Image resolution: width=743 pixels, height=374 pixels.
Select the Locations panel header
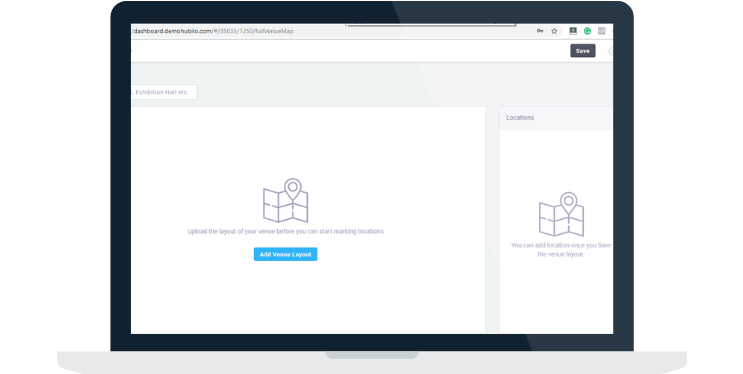(x=556, y=118)
